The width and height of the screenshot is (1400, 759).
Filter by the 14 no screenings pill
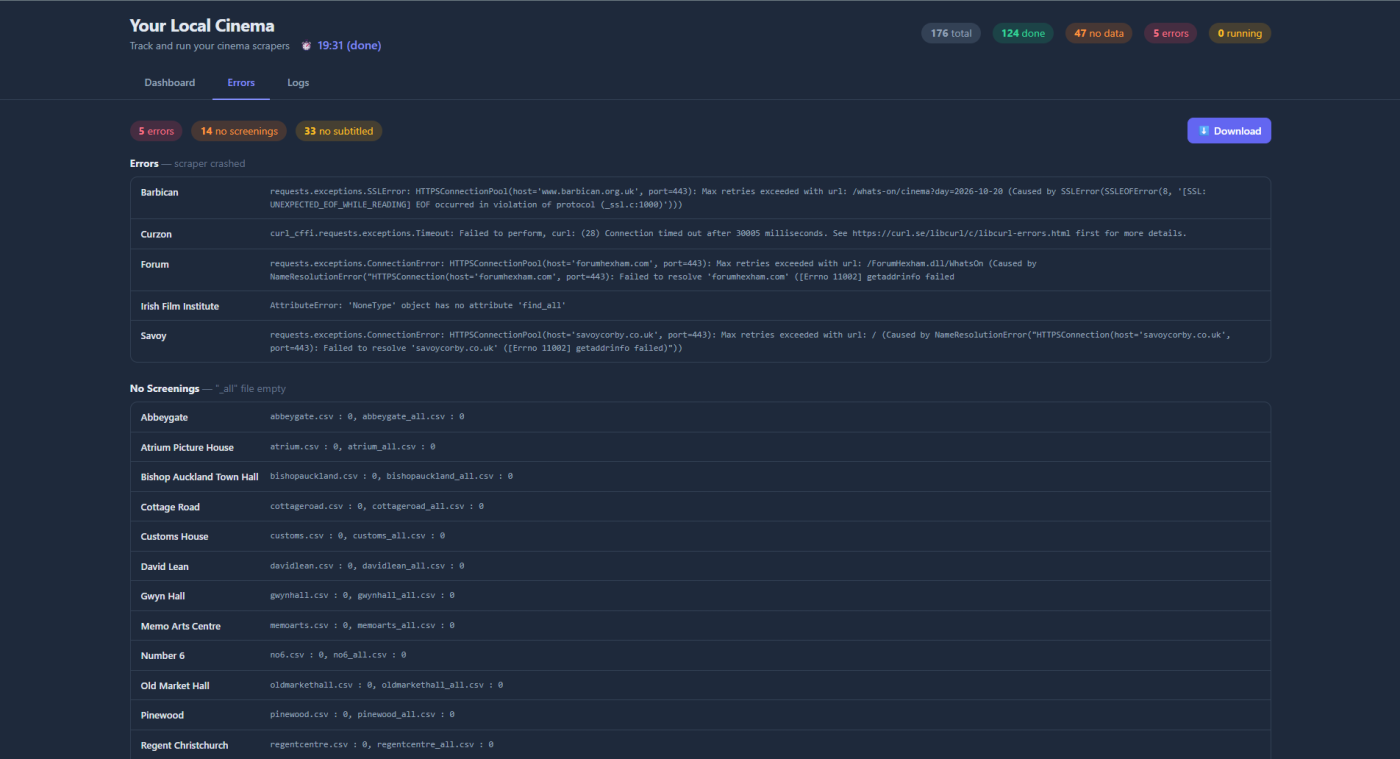[239, 131]
